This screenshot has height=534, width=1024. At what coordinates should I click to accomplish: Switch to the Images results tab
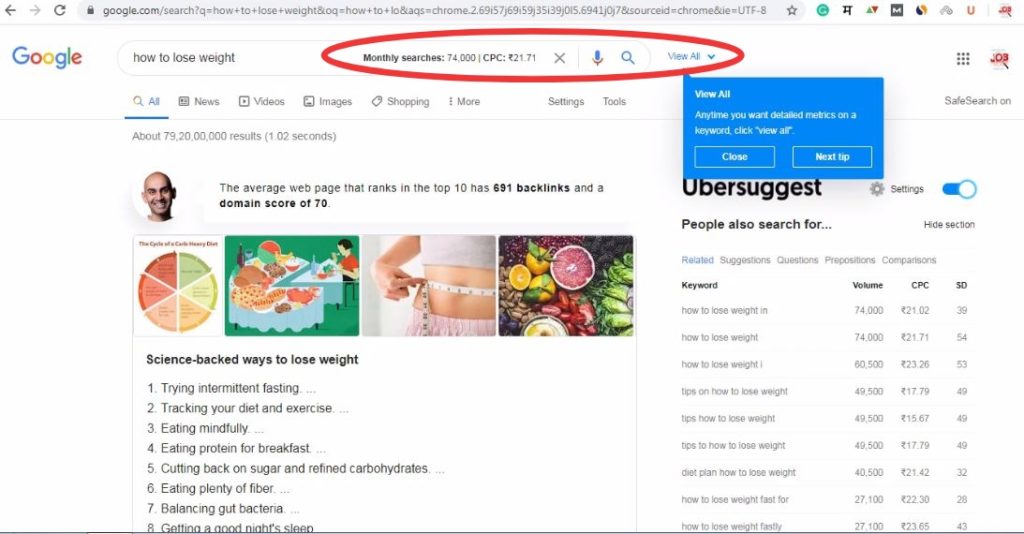click(x=328, y=102)
